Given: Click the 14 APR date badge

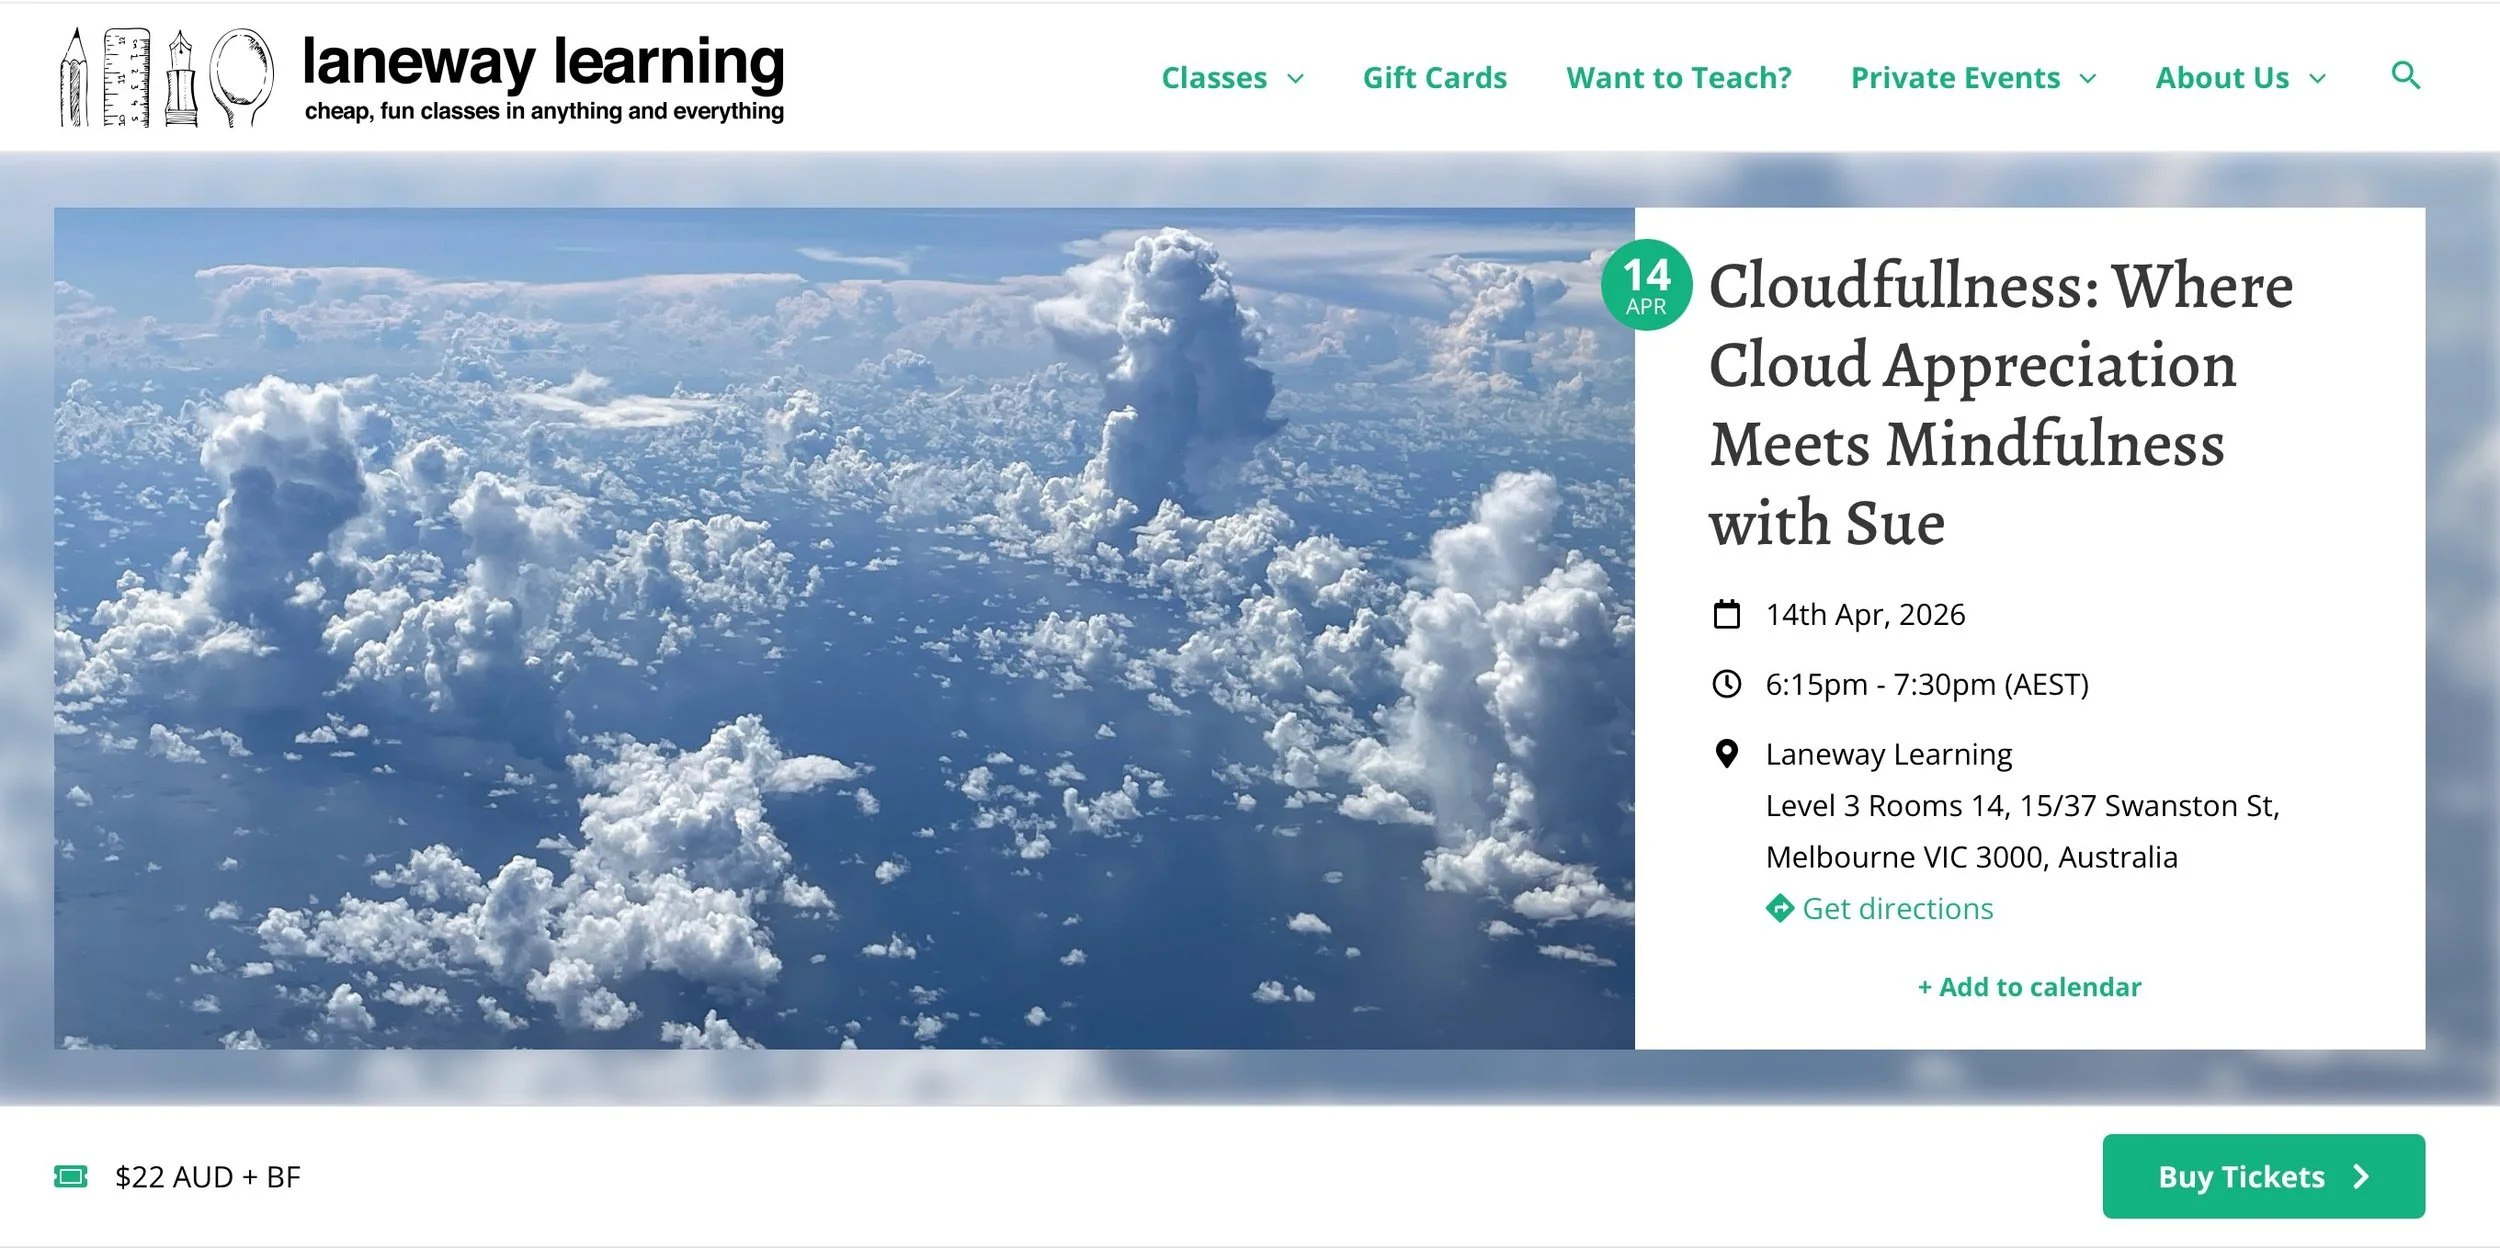Looking at the screenshot, I should [1646, 285].
